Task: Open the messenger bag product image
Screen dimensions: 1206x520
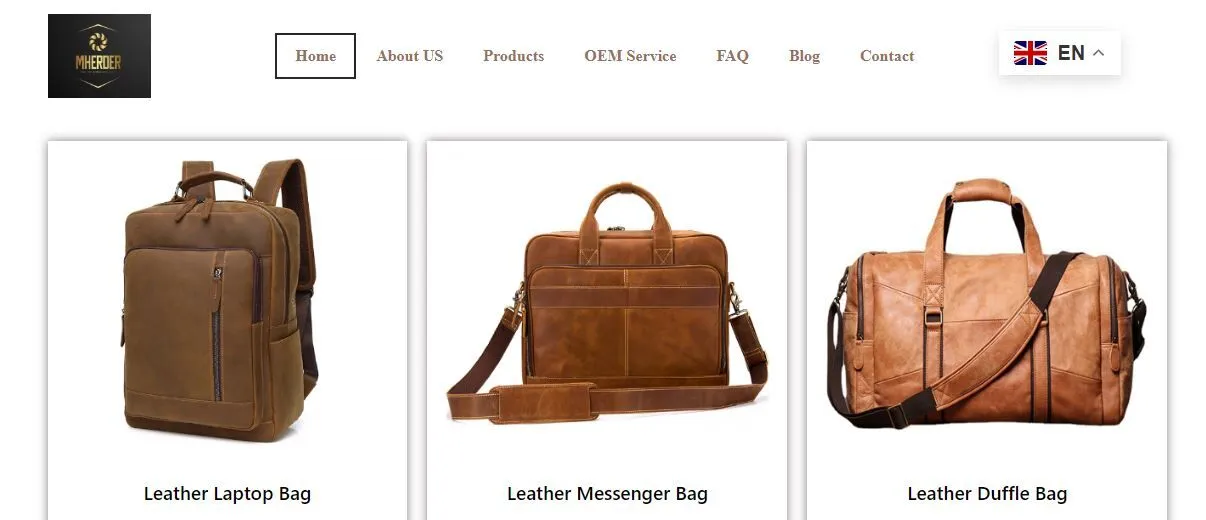Action: coord(607,302)
